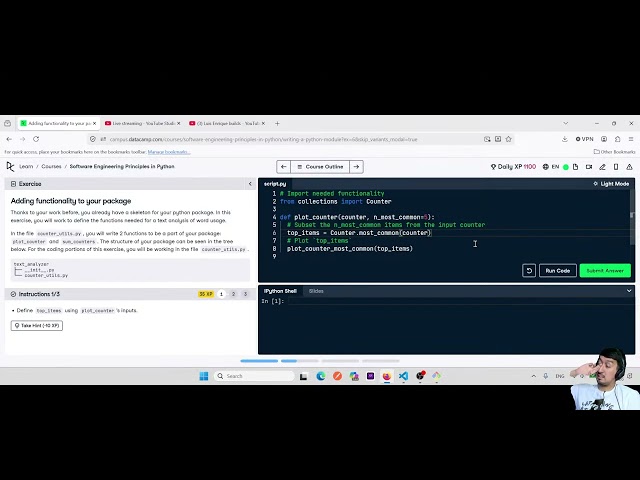Go to the previous exercise arrow
The image size is (640, 480).
coord(284,167)
